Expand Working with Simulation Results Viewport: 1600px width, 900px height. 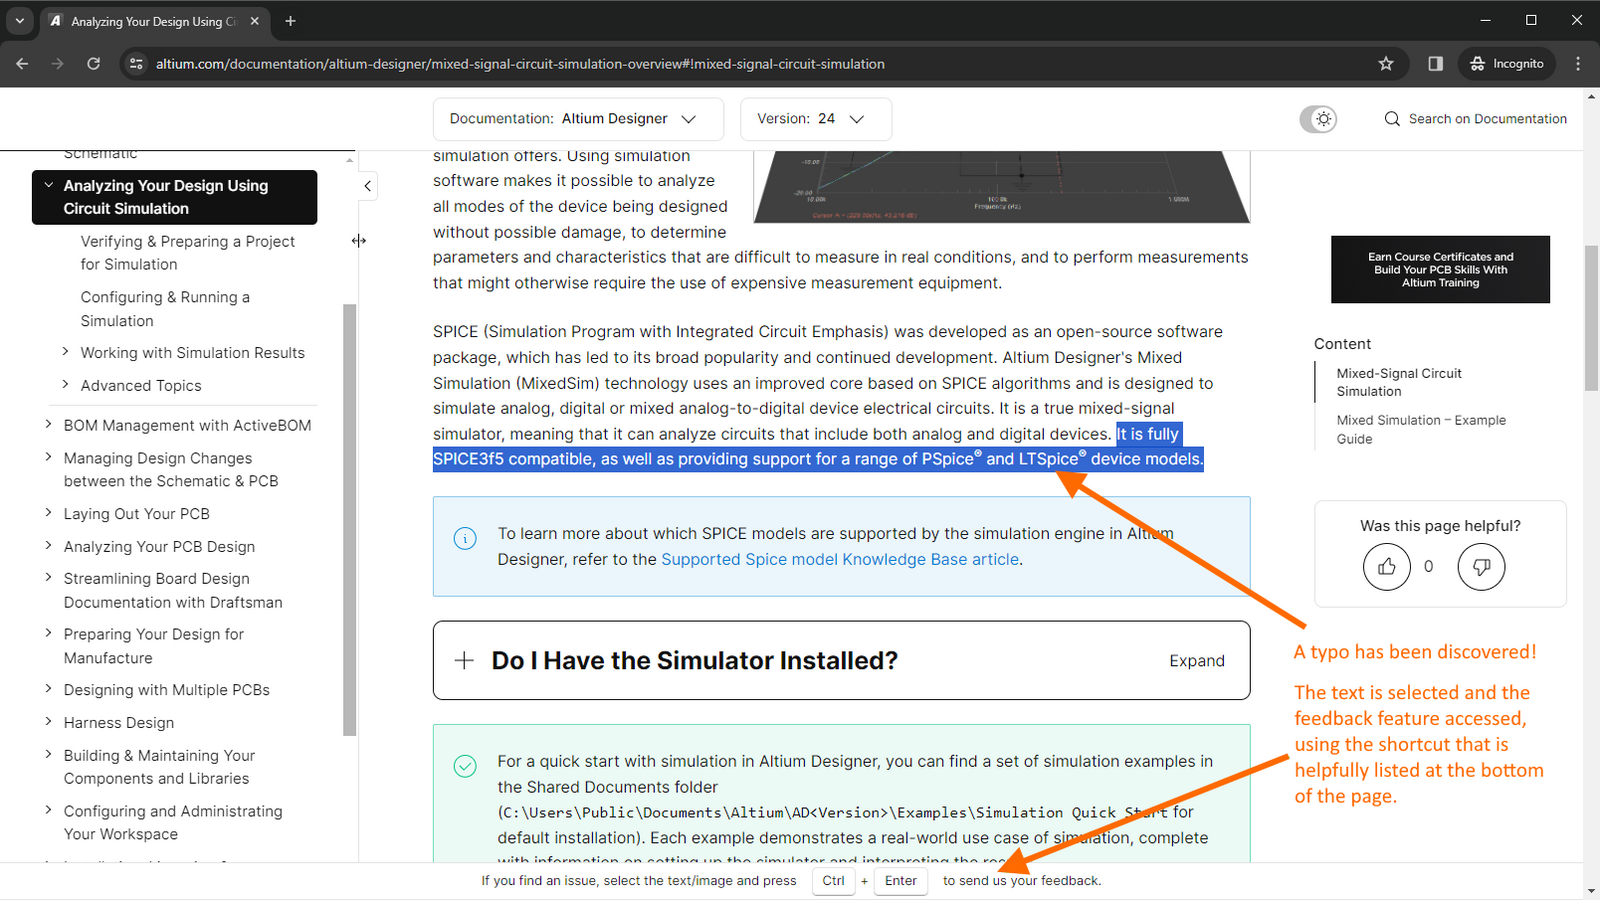coord(65,352)
